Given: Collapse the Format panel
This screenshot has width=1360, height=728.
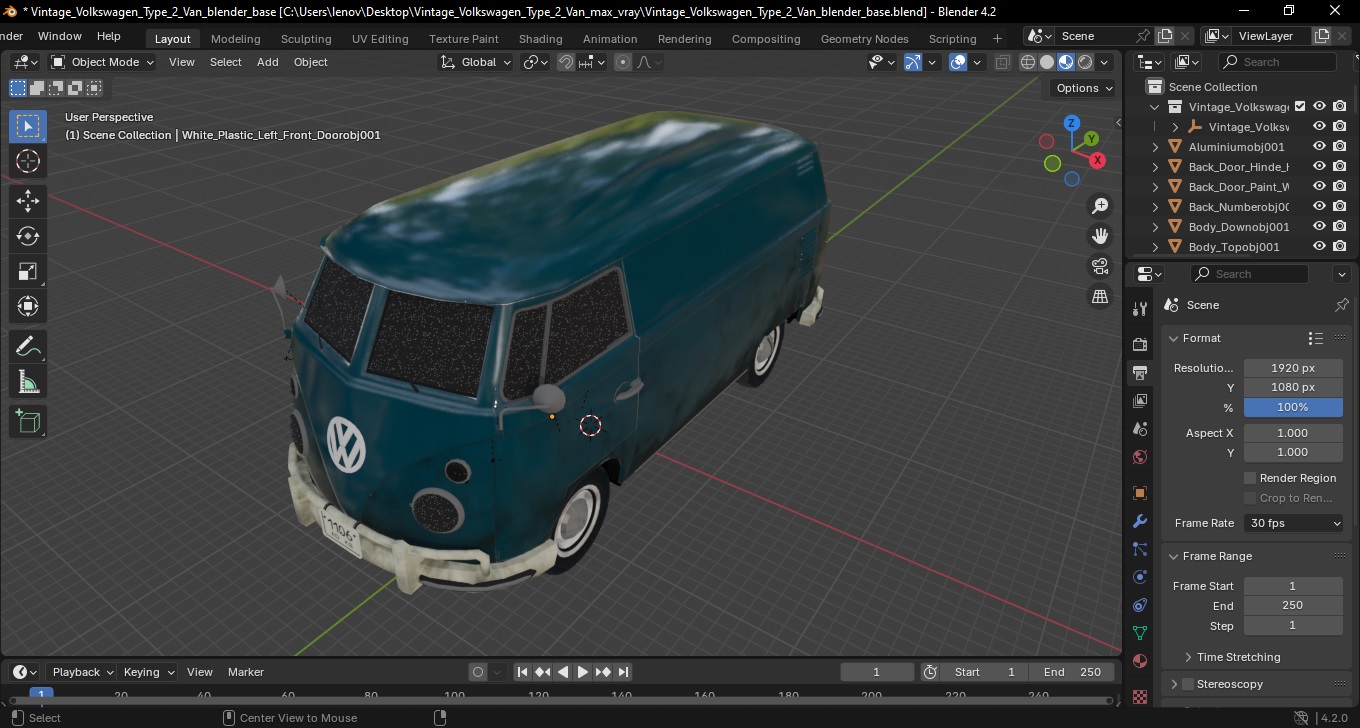Looking at the screenshot, I should (x=1173, y=338).
